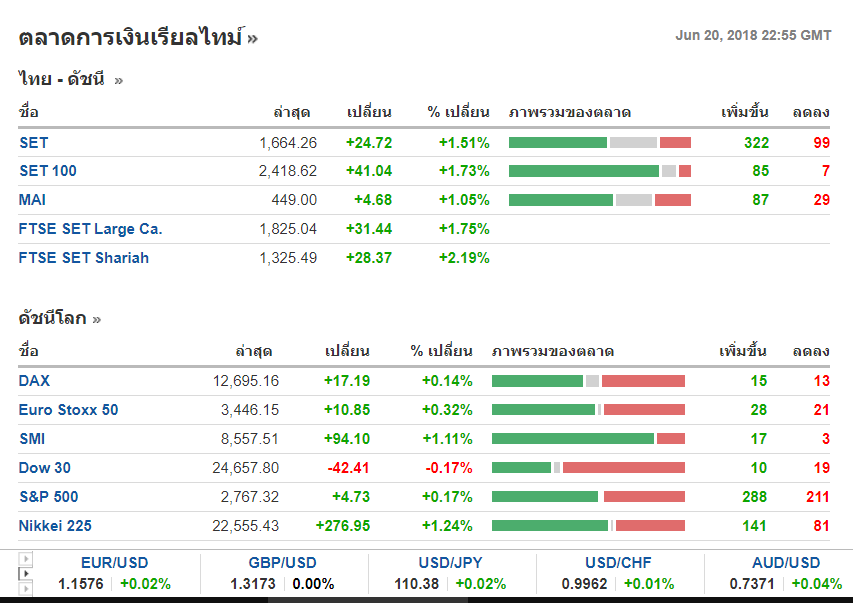Open the Dow 30 index page
The image size is (853, 603).
(45, 468)
